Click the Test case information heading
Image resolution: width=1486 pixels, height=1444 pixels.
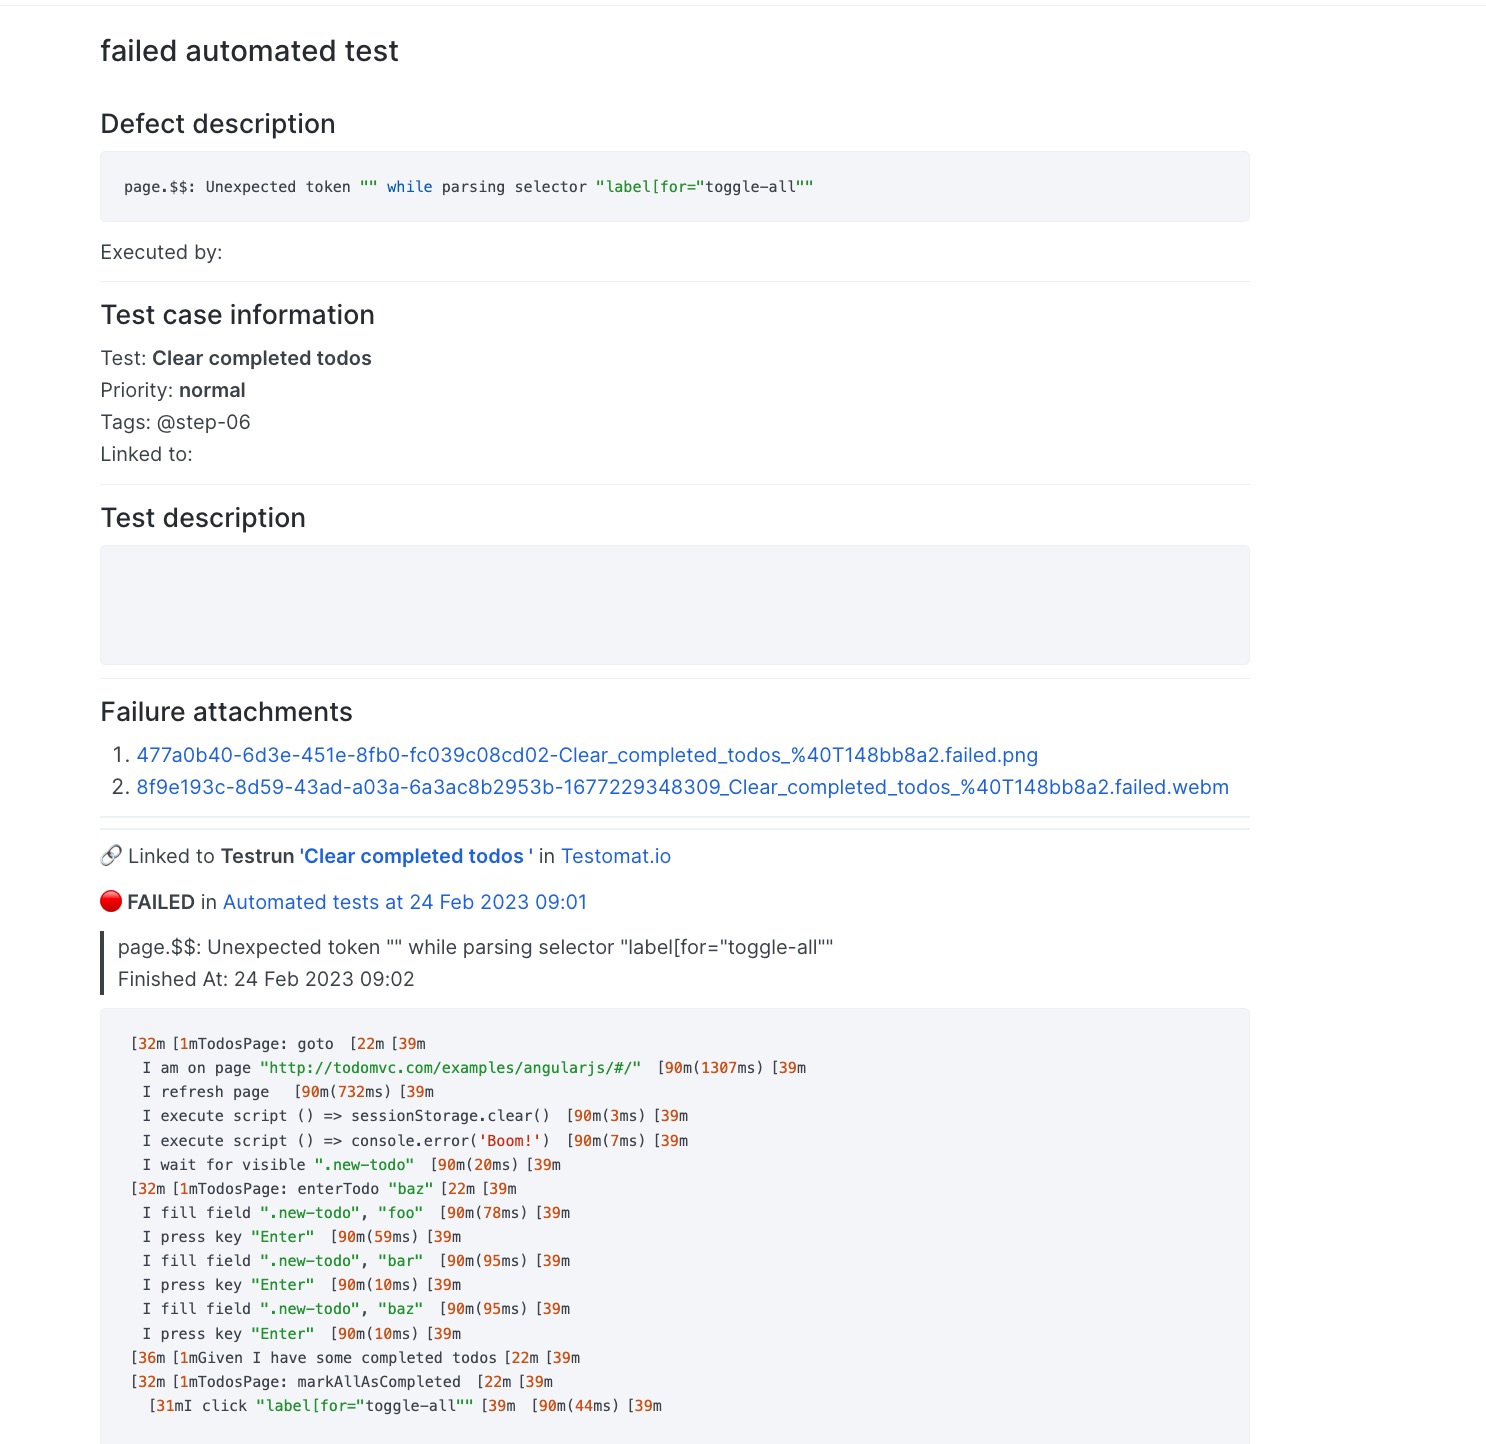coord(237,315)
